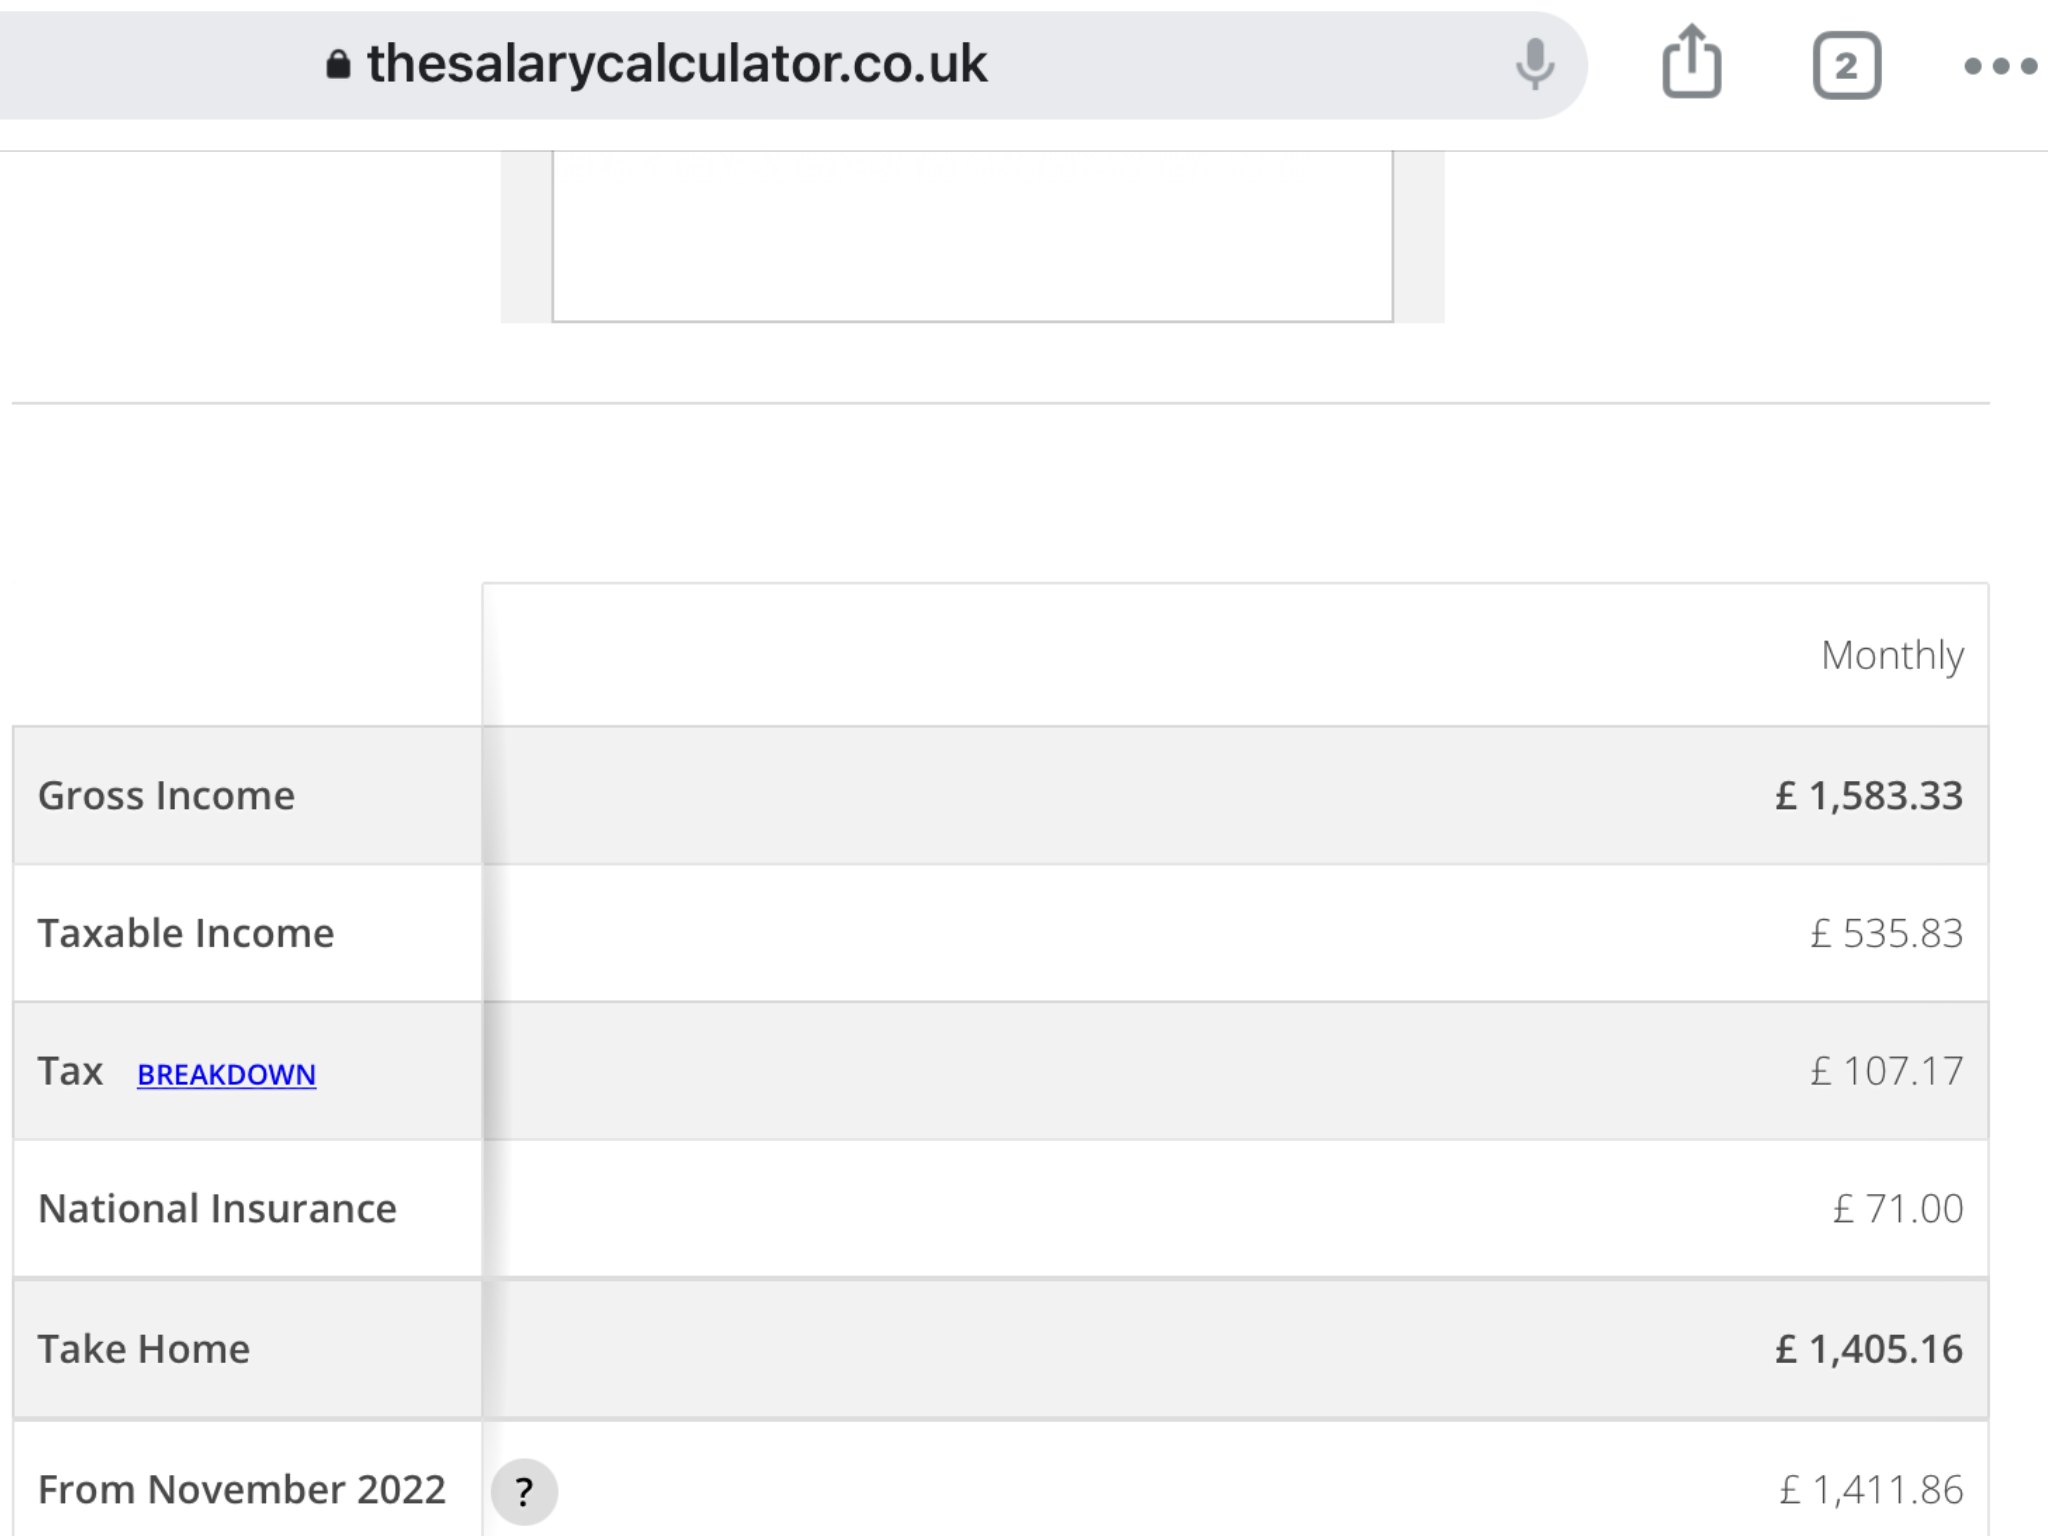Open the Tax BREAKDOWN link
2048x1536 pixels.
click(x=226, y=1074)
